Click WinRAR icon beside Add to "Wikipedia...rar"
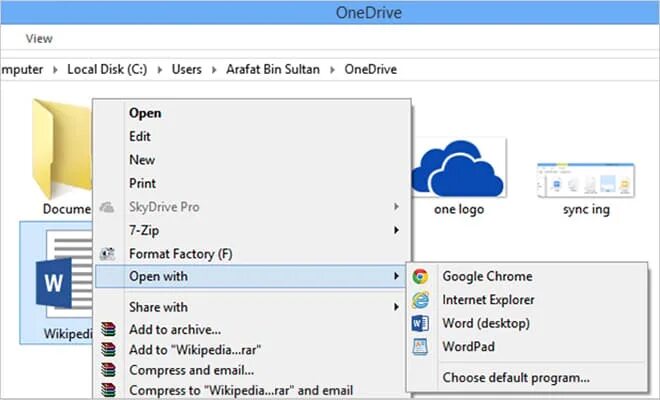 coord(108,349)
